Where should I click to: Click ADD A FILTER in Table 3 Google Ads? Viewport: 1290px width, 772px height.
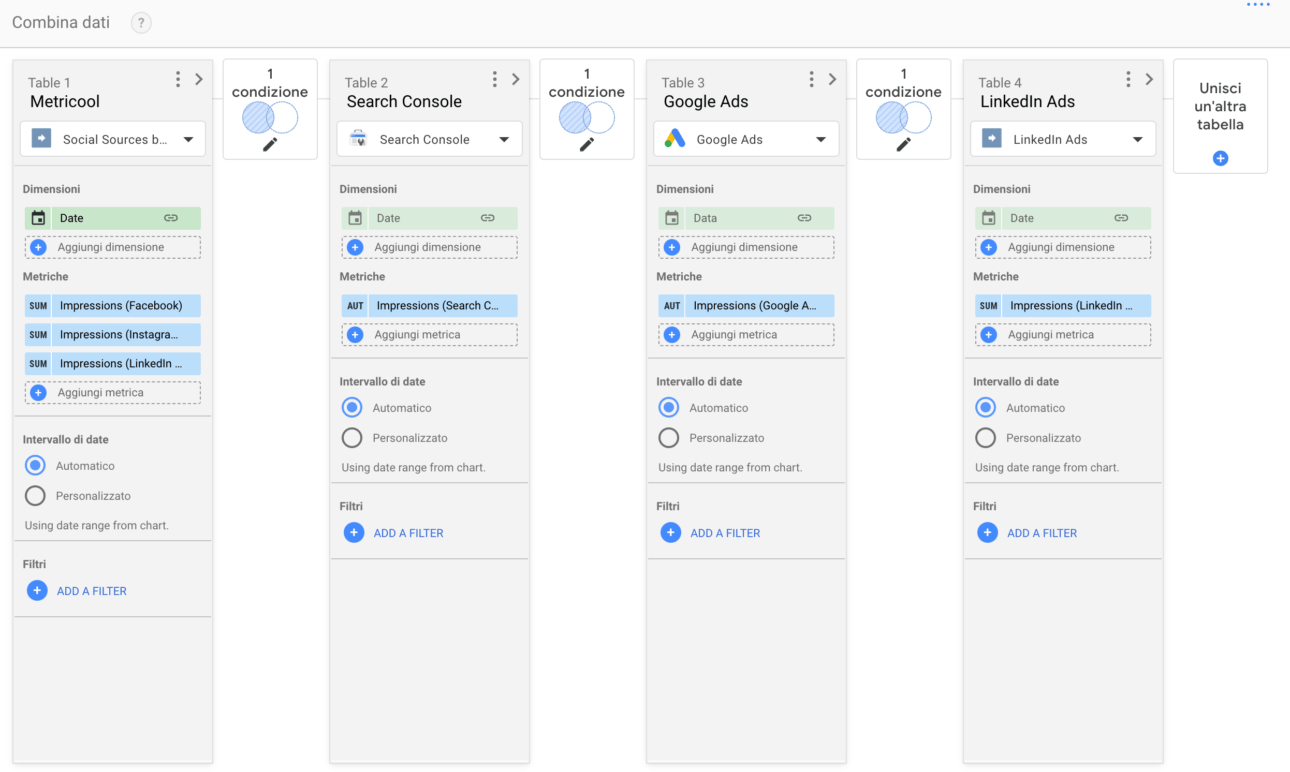[x=711, y=533]
